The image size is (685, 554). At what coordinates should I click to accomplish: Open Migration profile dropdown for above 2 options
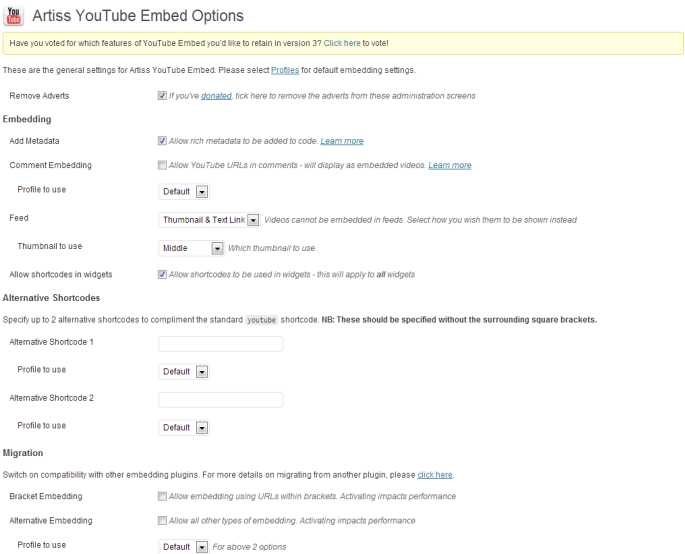click(x=184, y=547)
